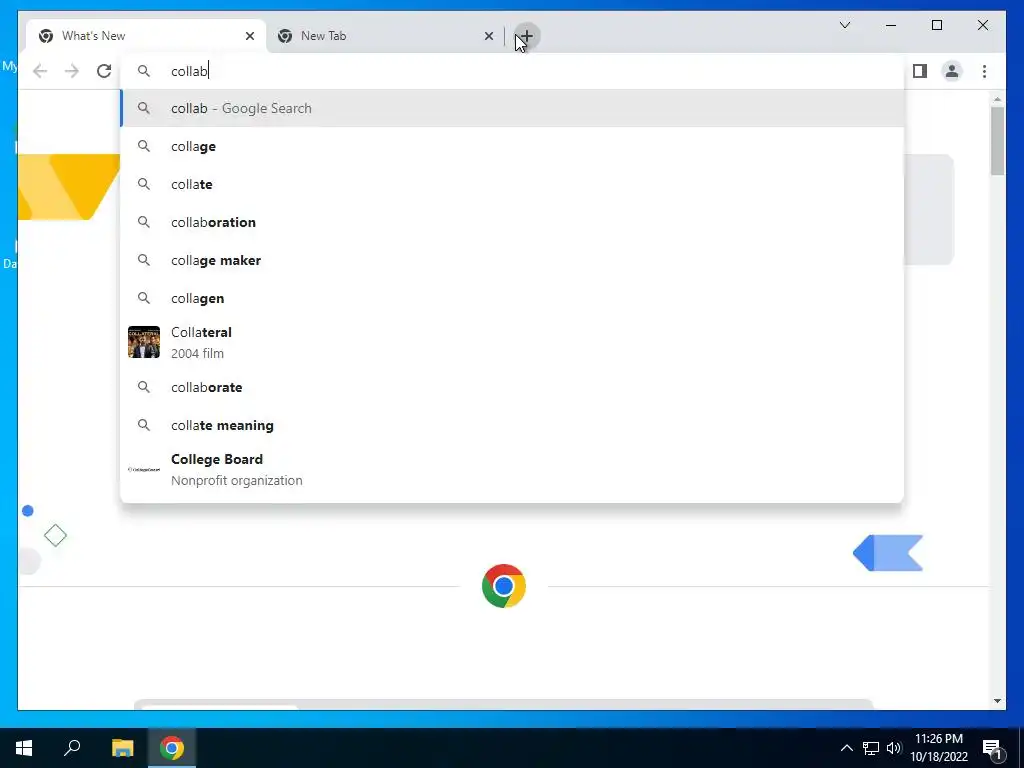This screenshot has height=768, width=1024.
Task: Open the tab search chevron
Action: tap(844, 25)
